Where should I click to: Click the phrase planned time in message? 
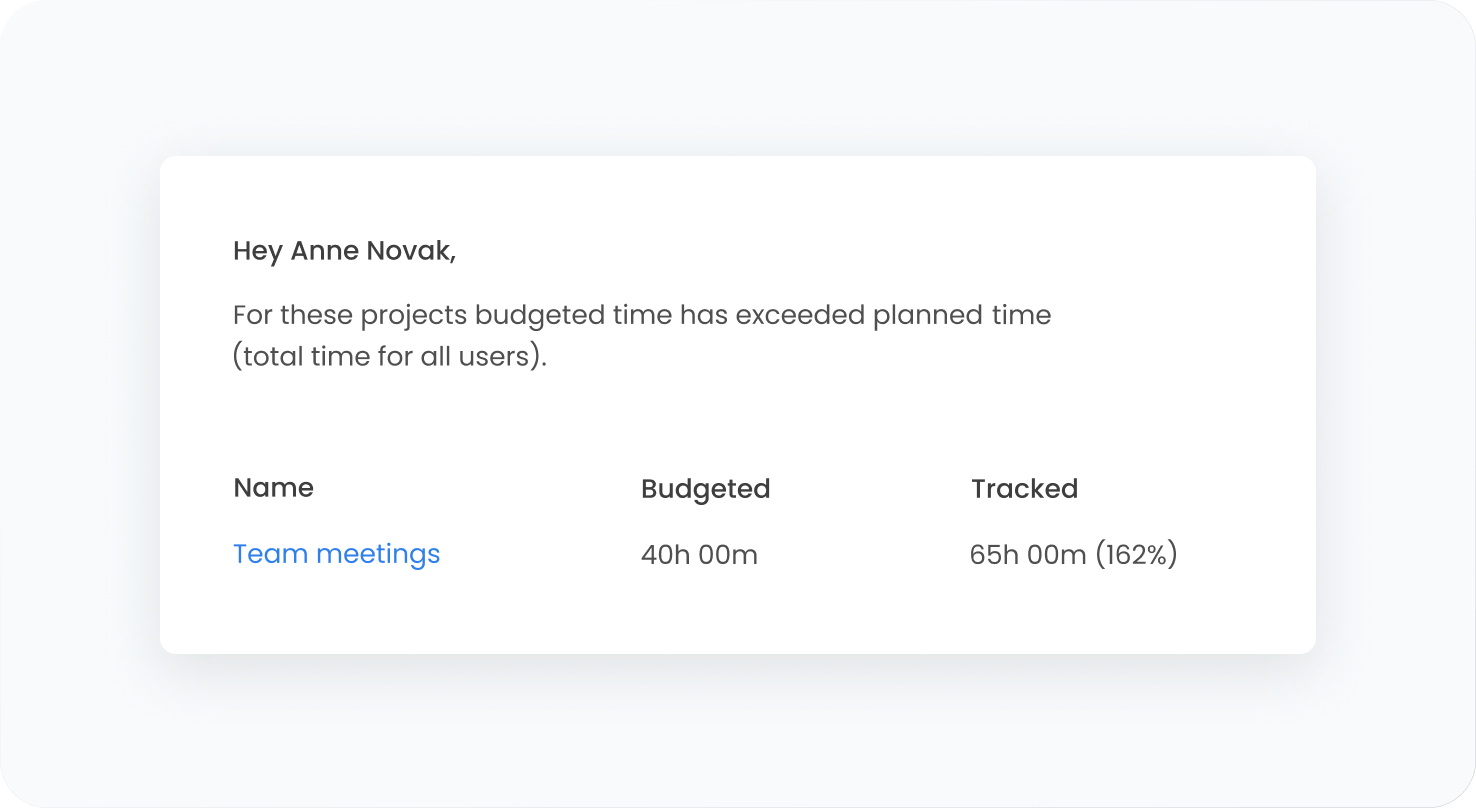point(962,316)
